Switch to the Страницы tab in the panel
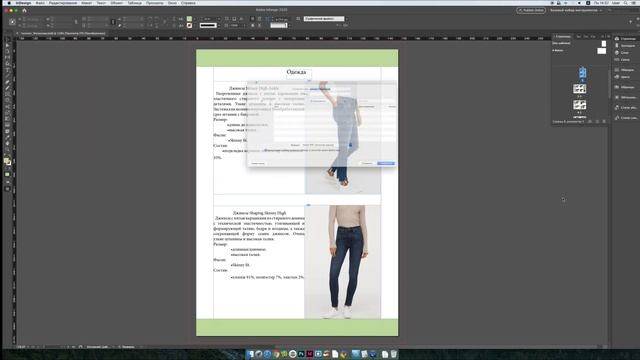 [x=562, y=37]
